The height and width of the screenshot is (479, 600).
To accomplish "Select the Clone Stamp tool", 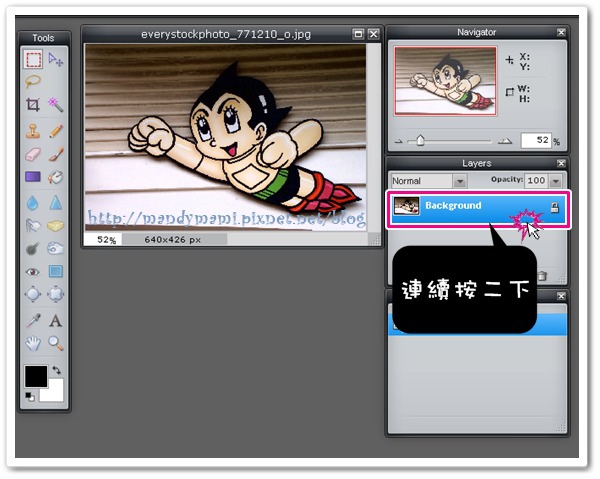I will (x=33, y=131).
